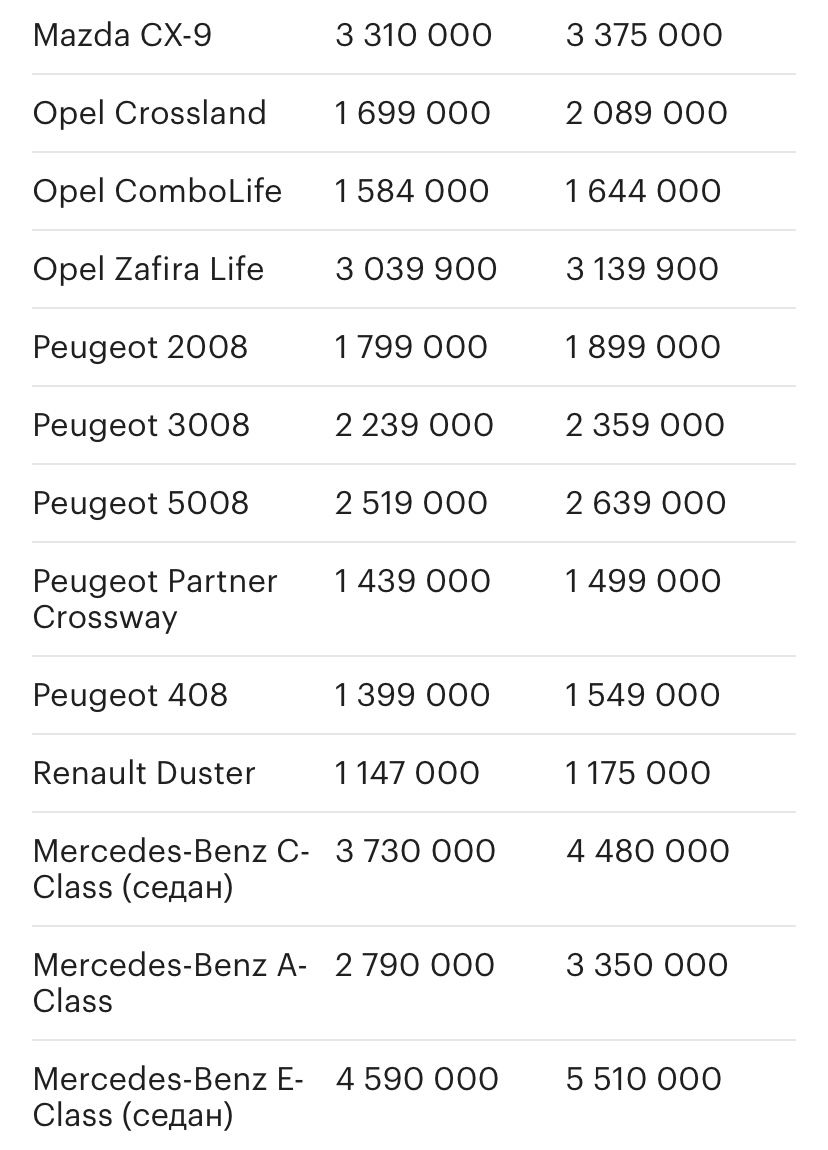Click the Mercedes-Benz A-Class row label
The width and height of the screenshot is (828, 1150).
coord(170,983)
